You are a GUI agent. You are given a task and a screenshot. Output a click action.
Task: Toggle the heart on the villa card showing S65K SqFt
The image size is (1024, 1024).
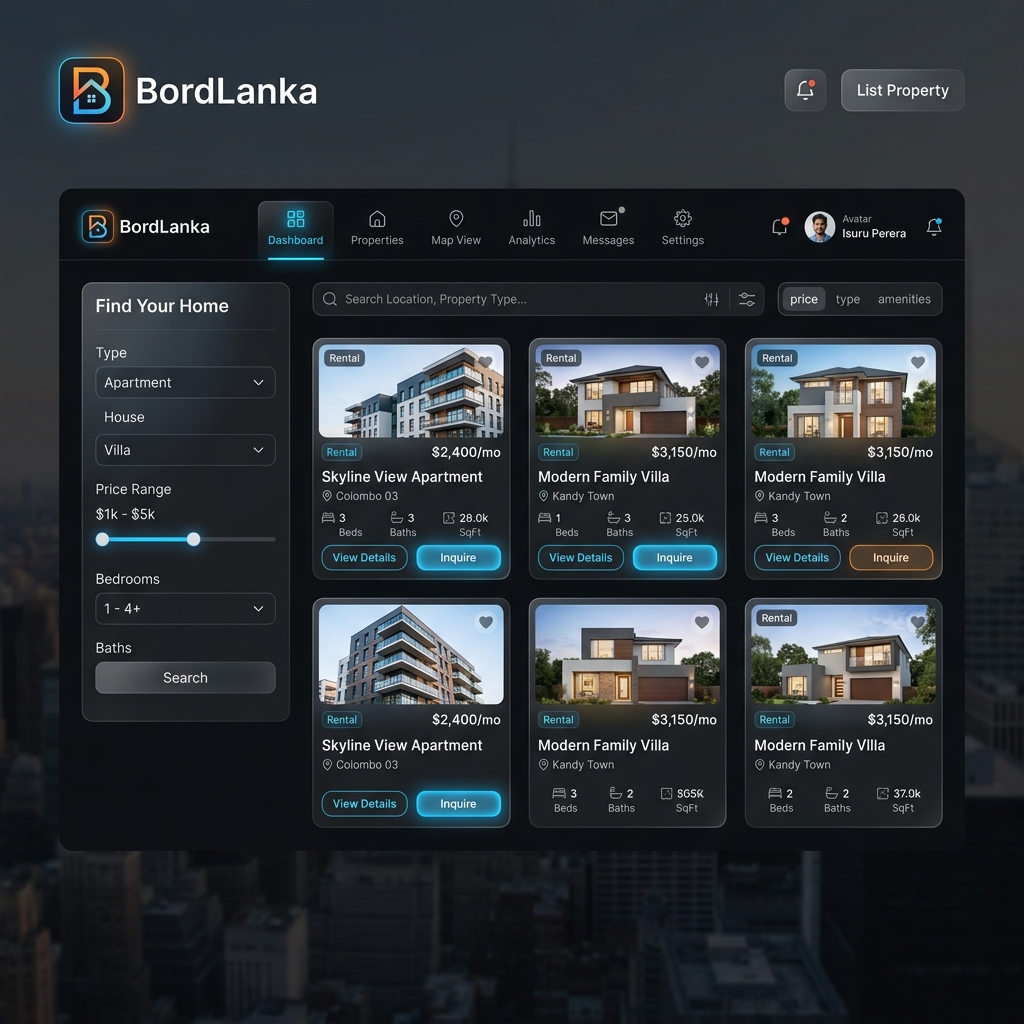click(x=702, y=622)
